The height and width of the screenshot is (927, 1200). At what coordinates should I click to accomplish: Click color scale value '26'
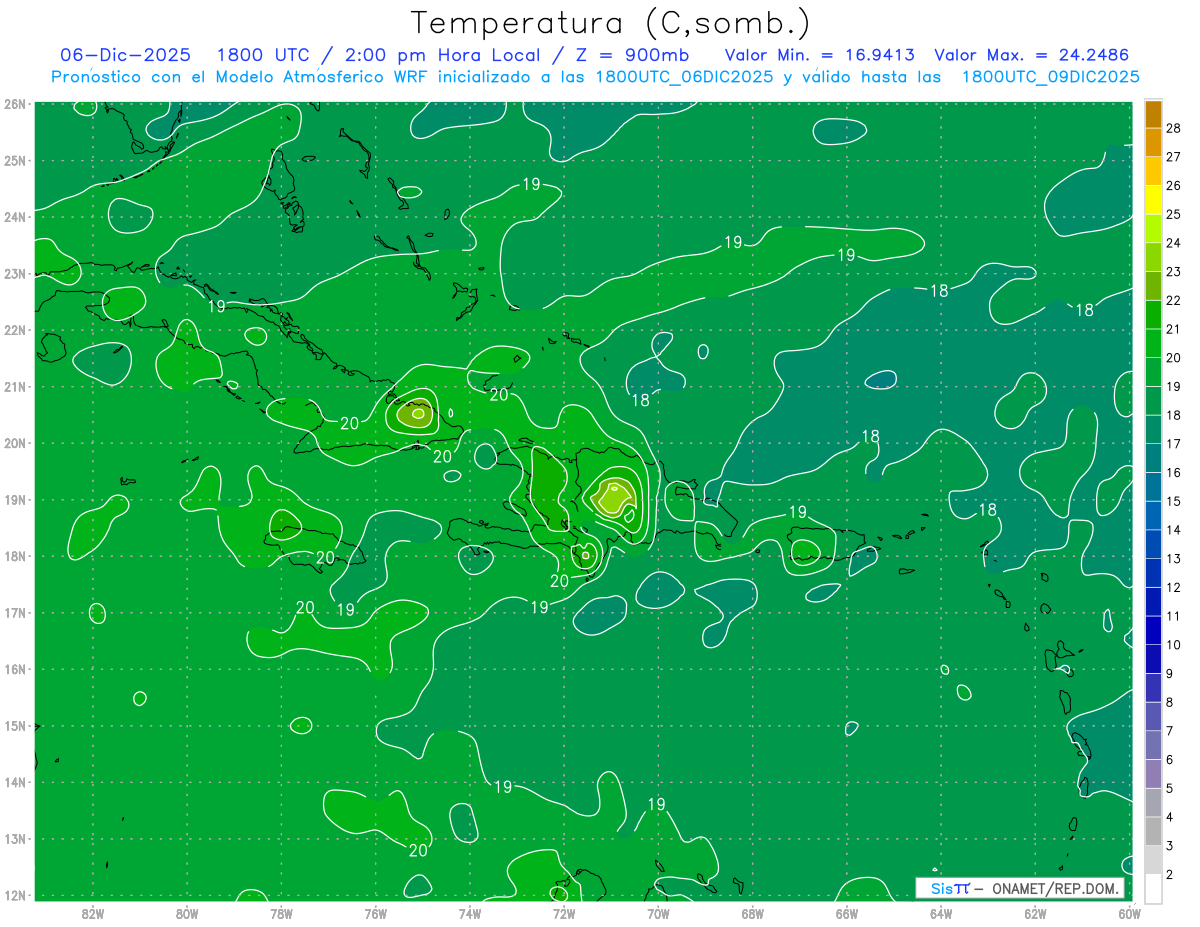pos(1174,186)
